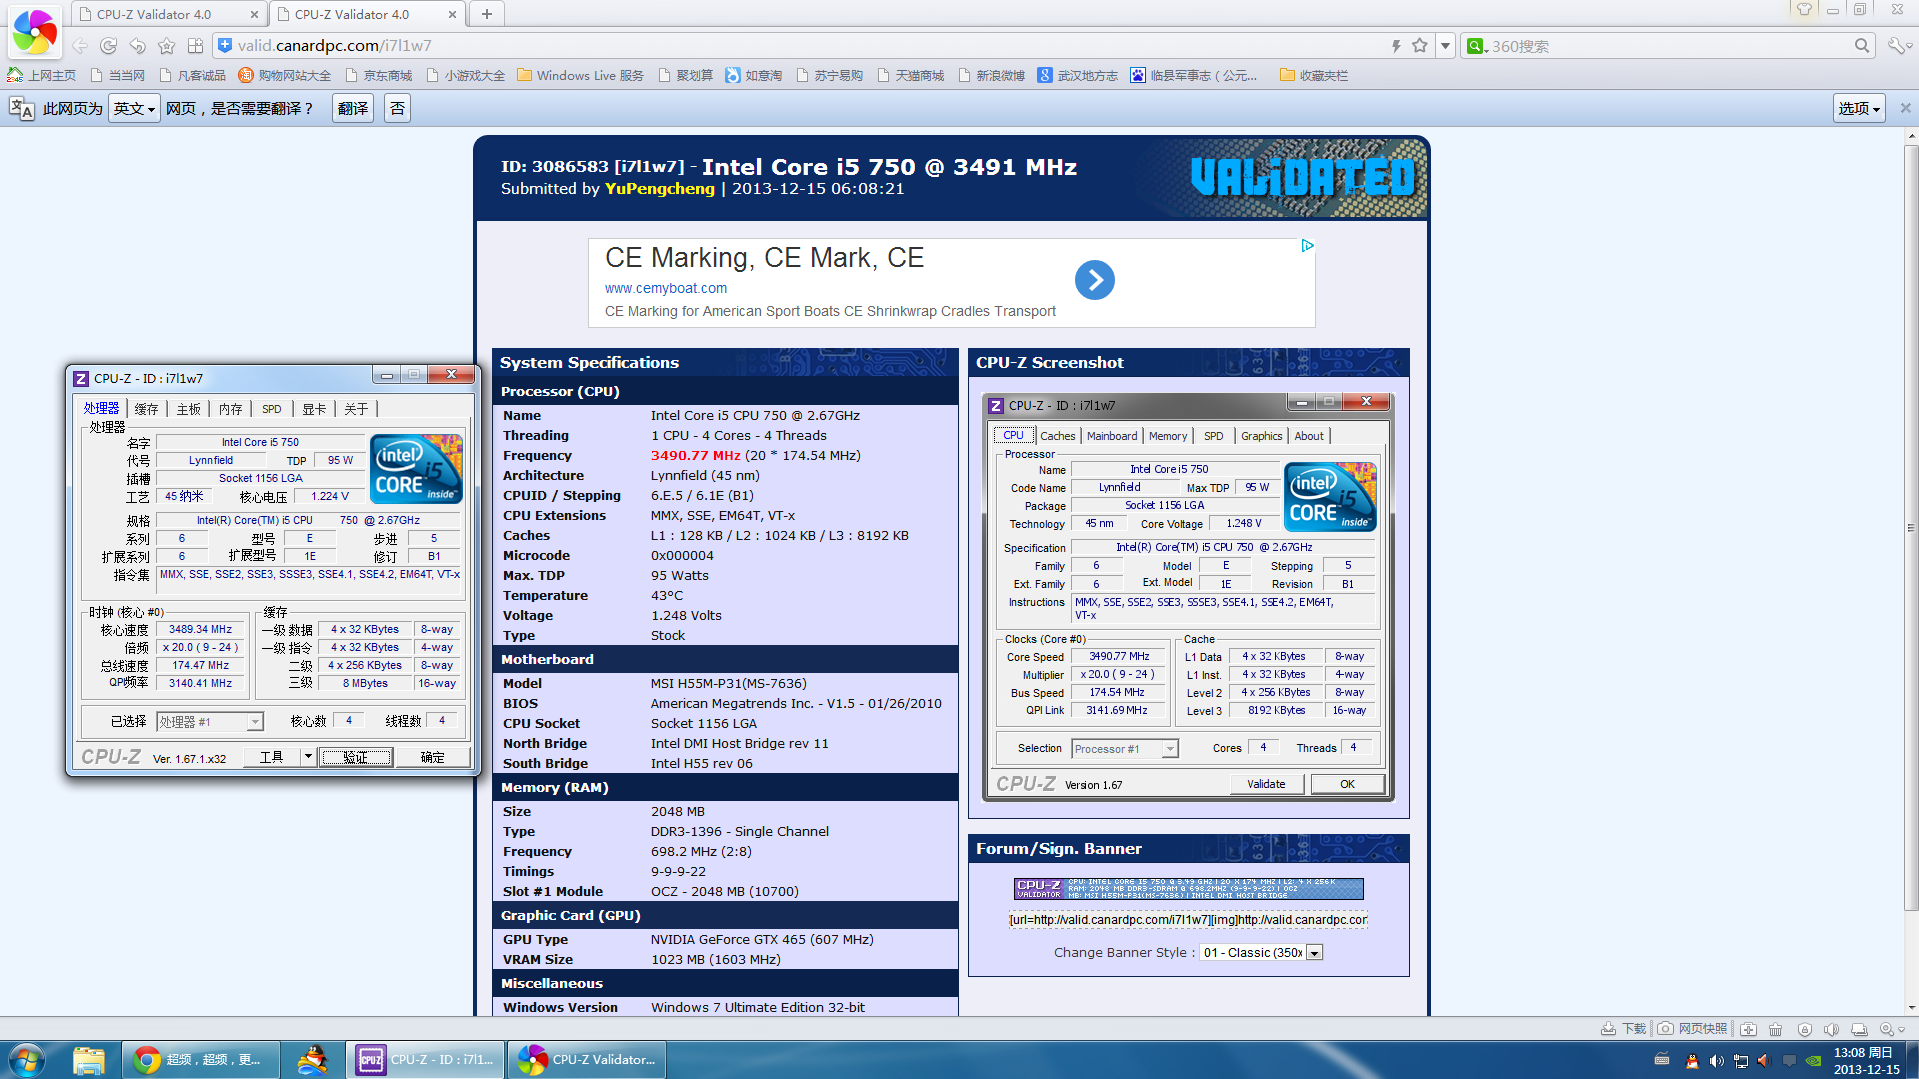
Task: Open the www.cemyboat.com ad link
Action: click(666, 288)
